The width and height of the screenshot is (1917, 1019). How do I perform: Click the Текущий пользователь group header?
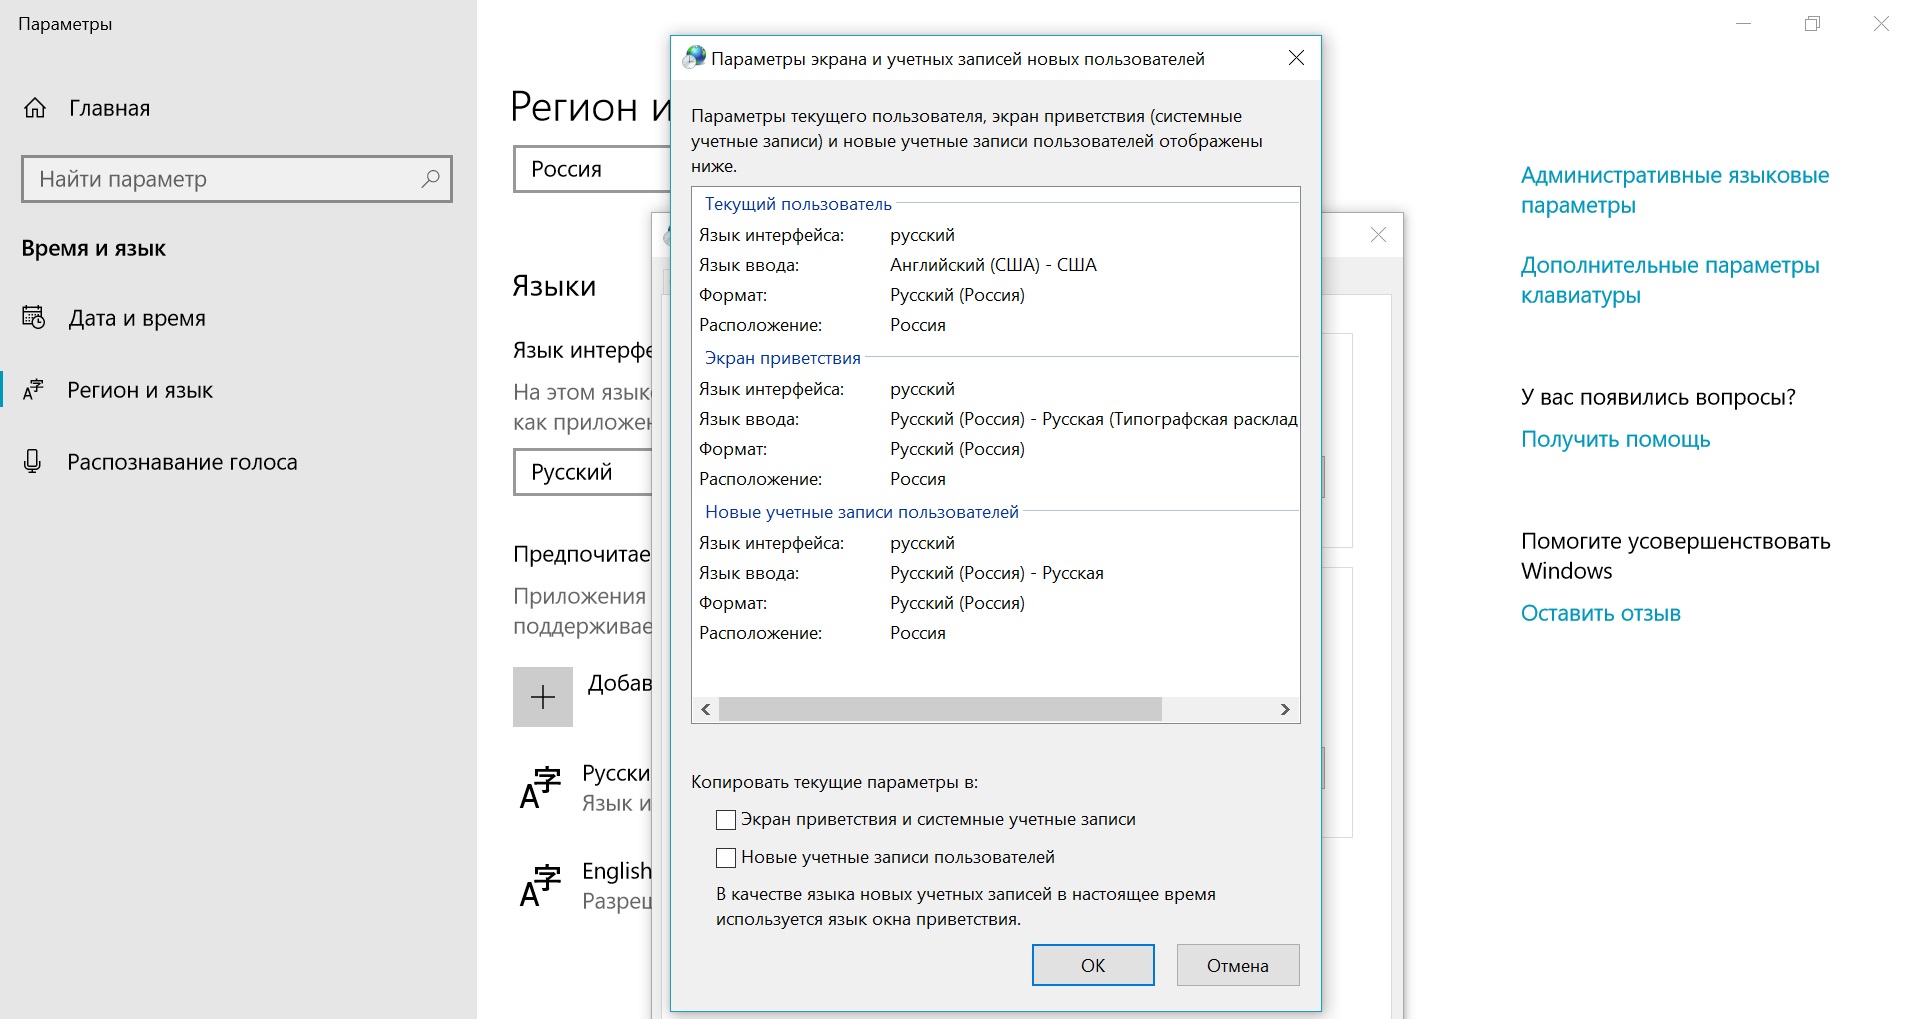(x=798, y=204)
